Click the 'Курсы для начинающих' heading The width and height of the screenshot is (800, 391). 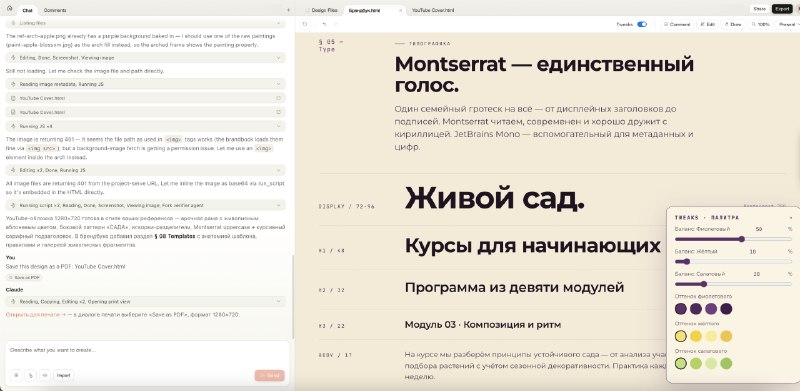coord(533,246)
